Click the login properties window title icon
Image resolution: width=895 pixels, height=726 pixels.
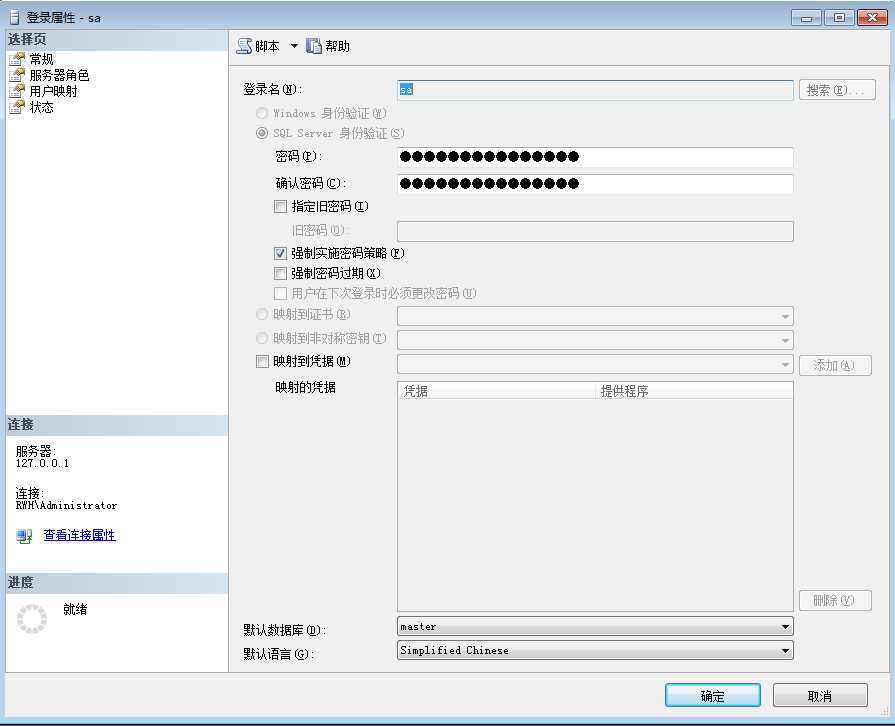(x=14, y=18)
